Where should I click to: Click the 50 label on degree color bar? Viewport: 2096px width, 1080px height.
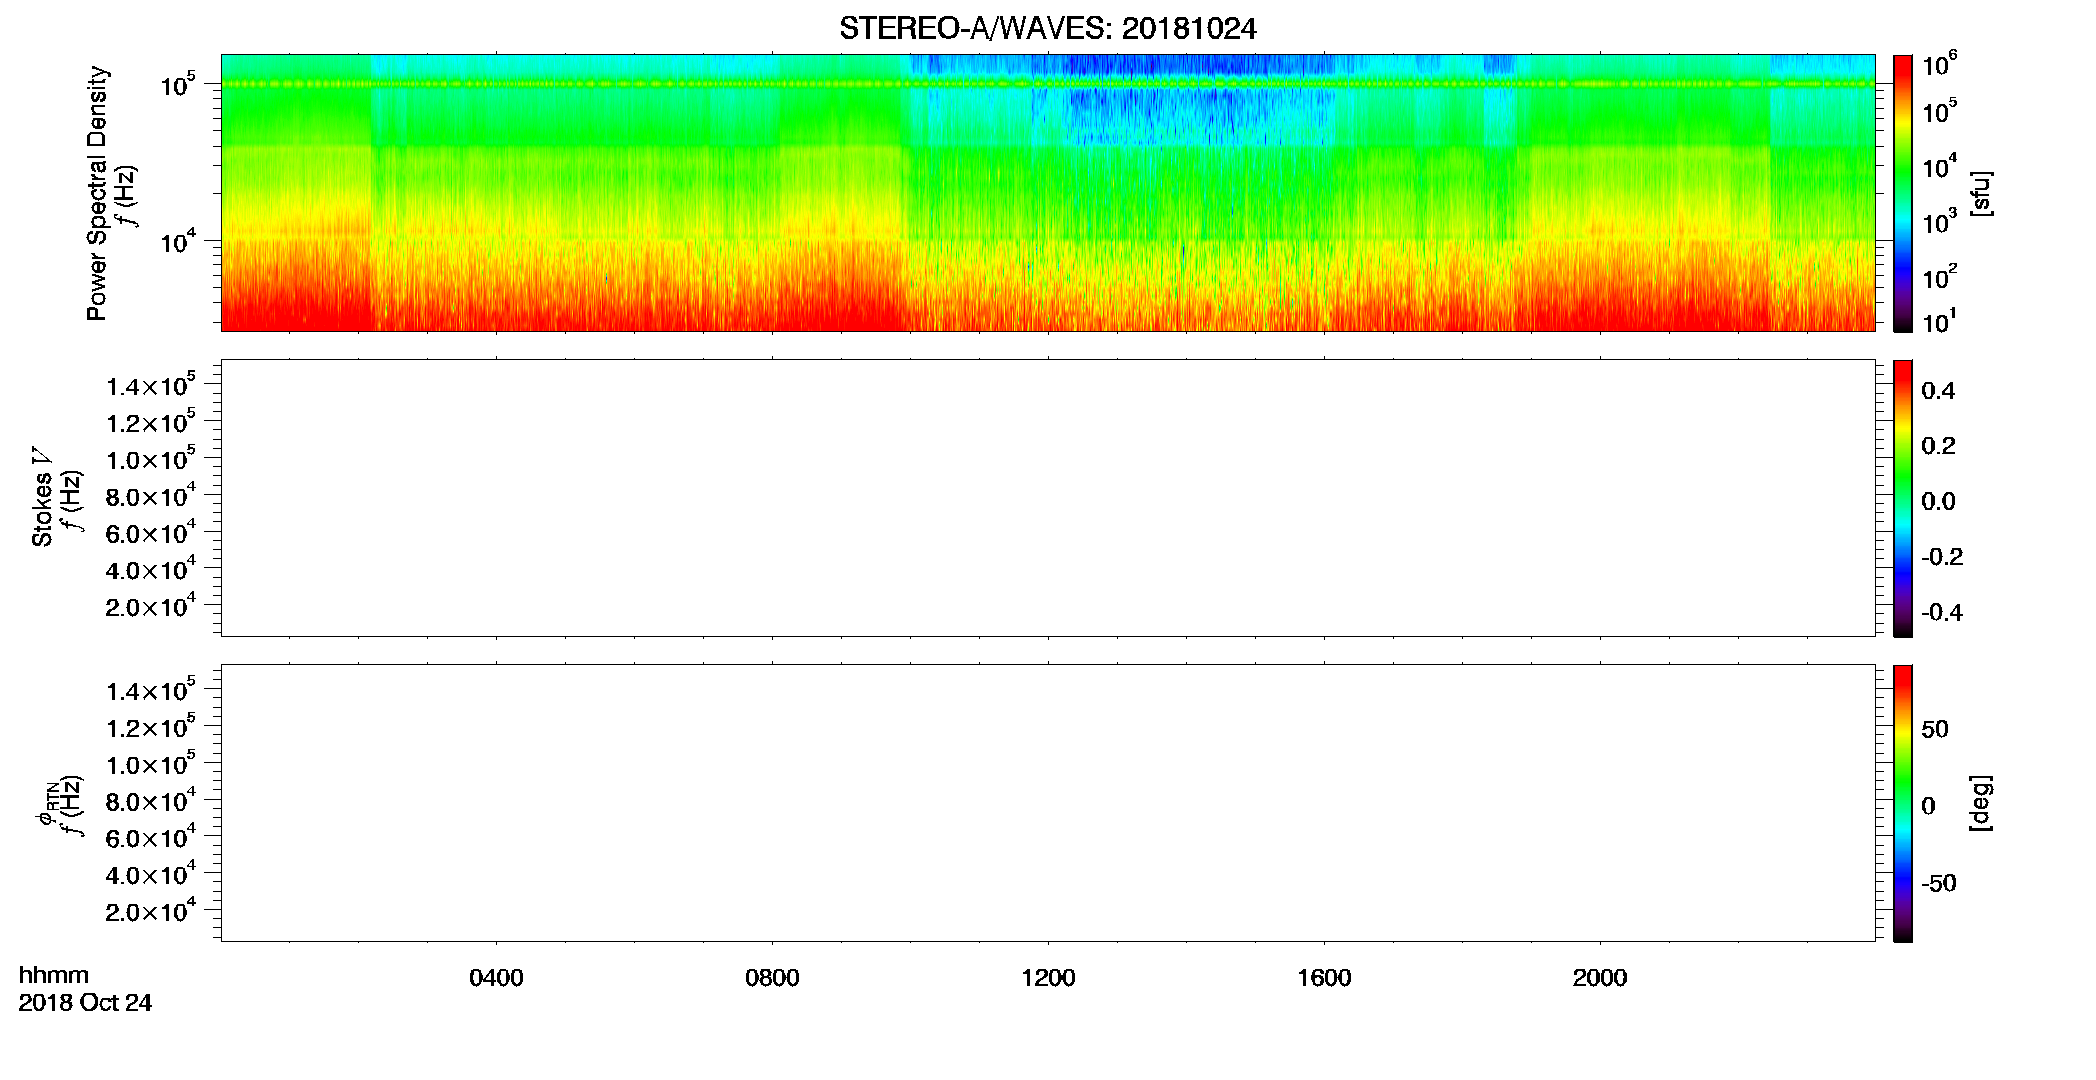[1935, 729]
